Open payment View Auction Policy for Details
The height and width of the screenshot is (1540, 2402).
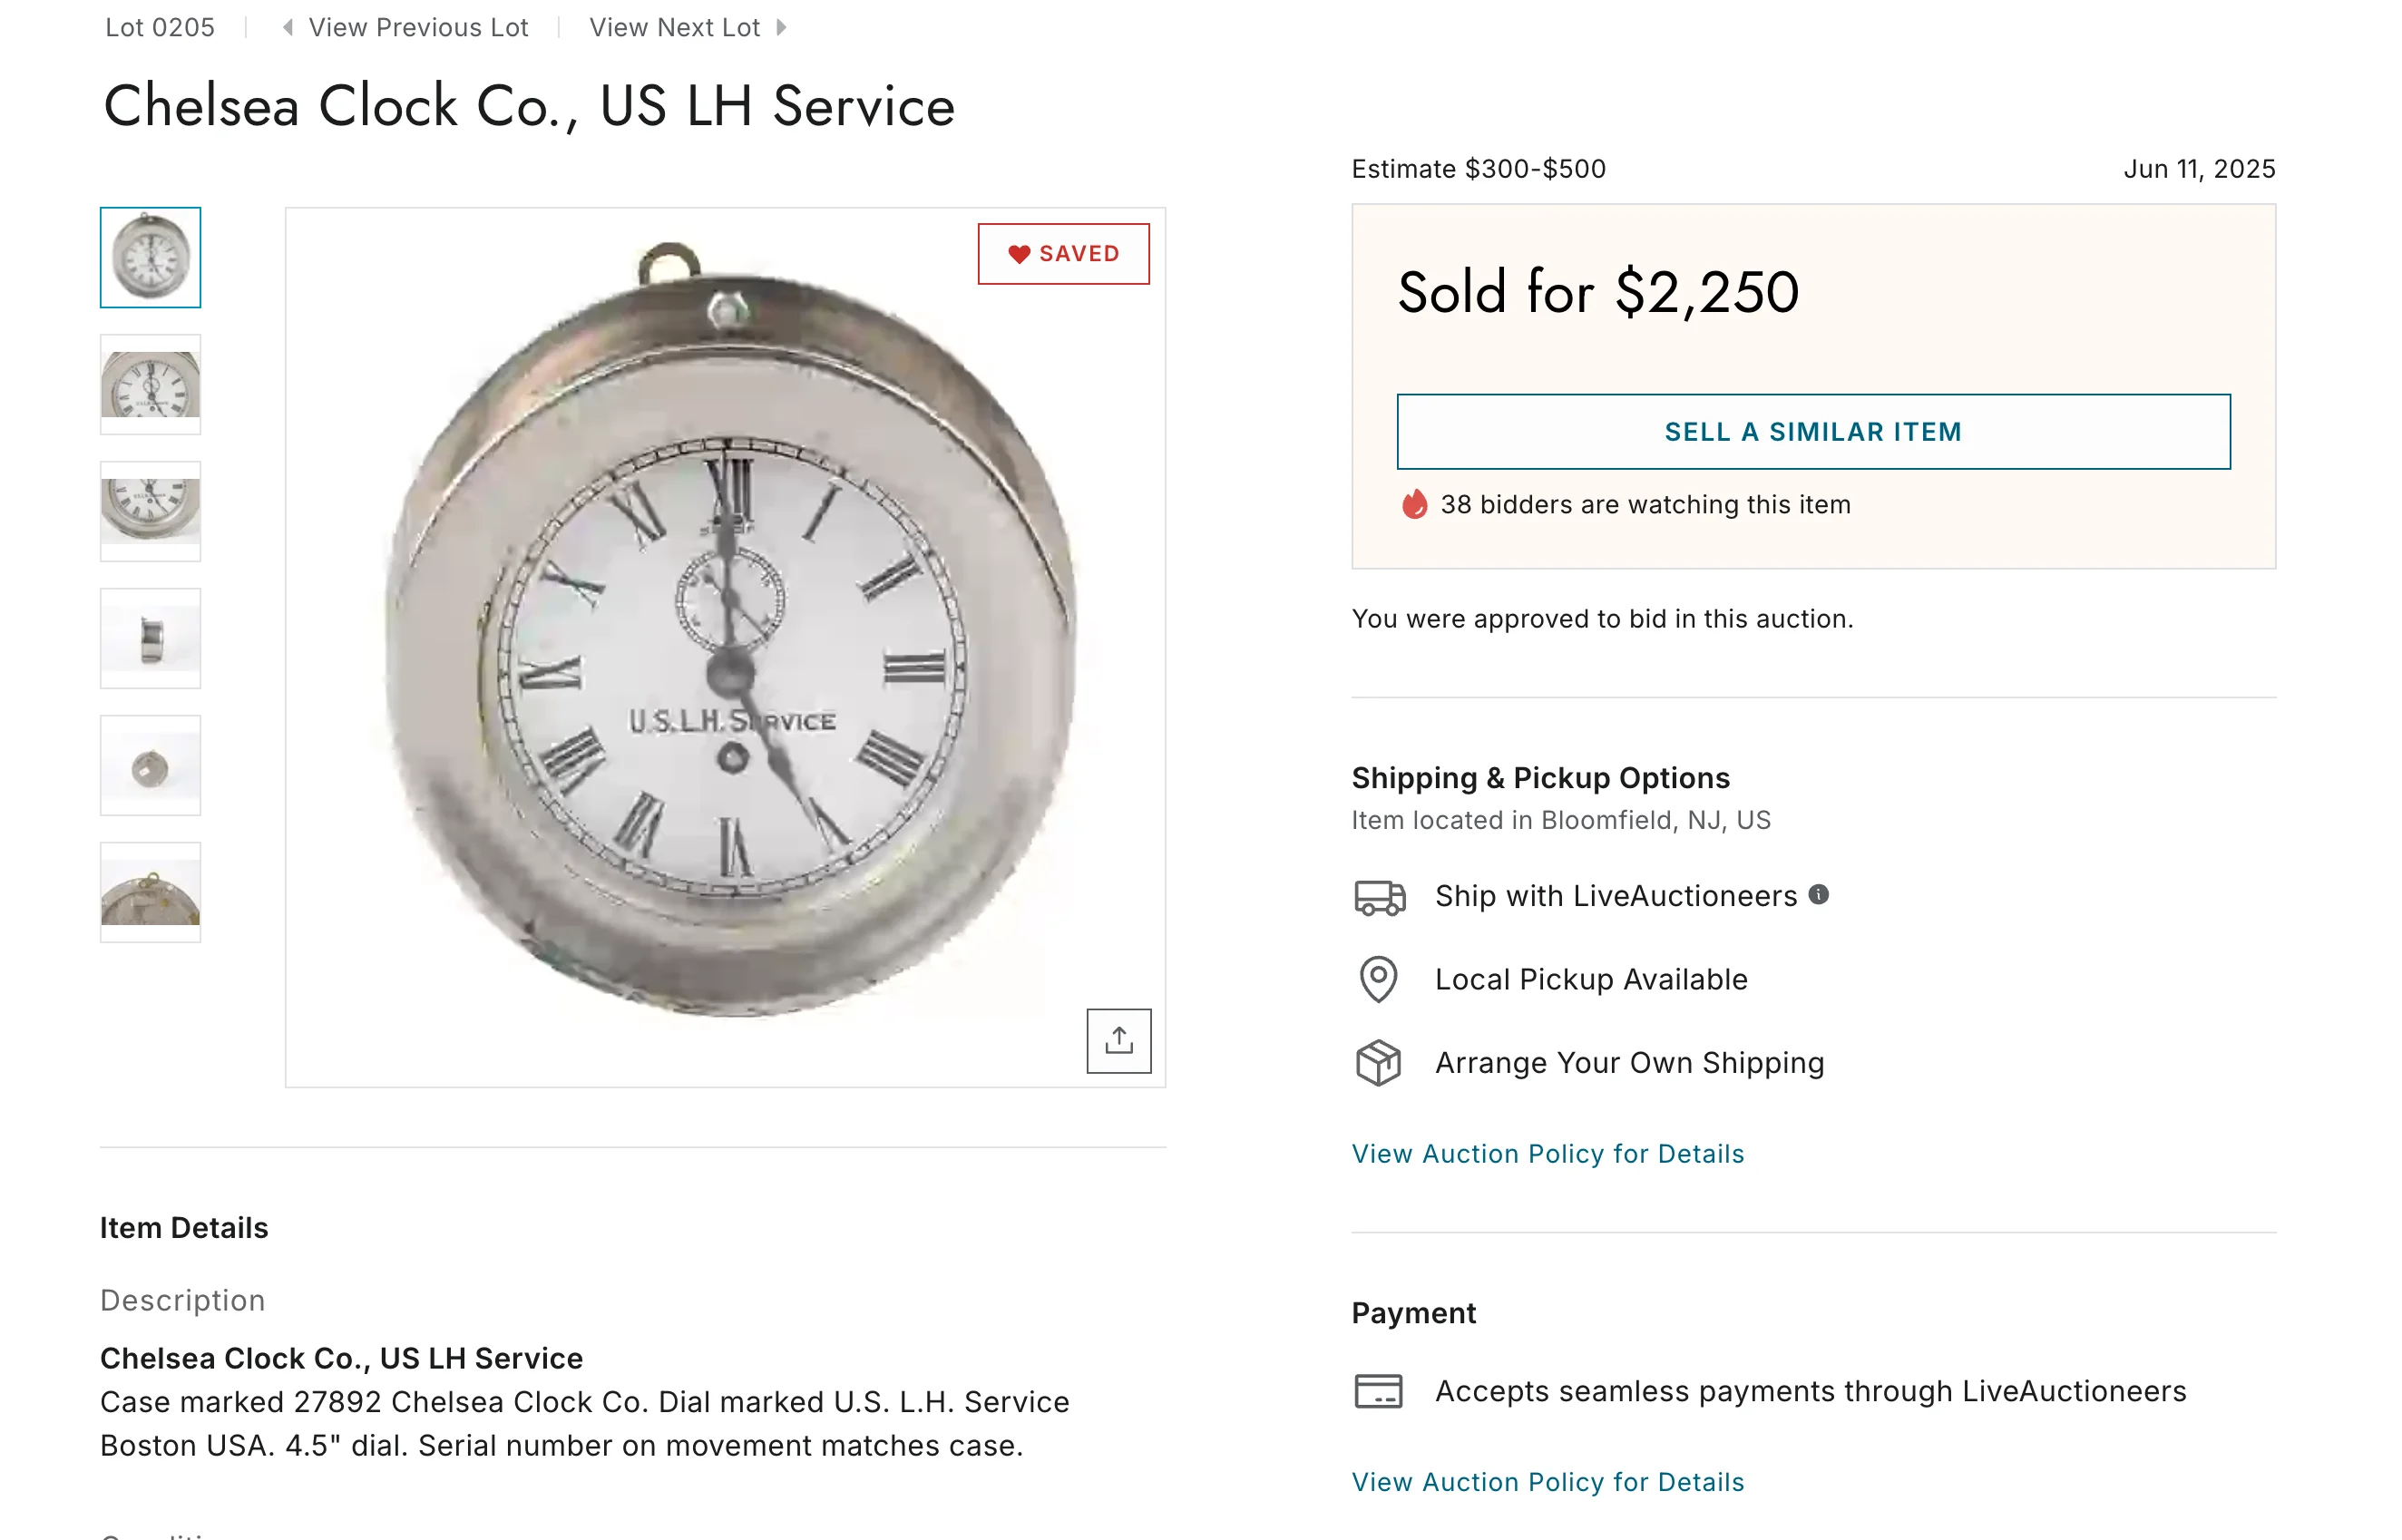tap(1547, 1482)
